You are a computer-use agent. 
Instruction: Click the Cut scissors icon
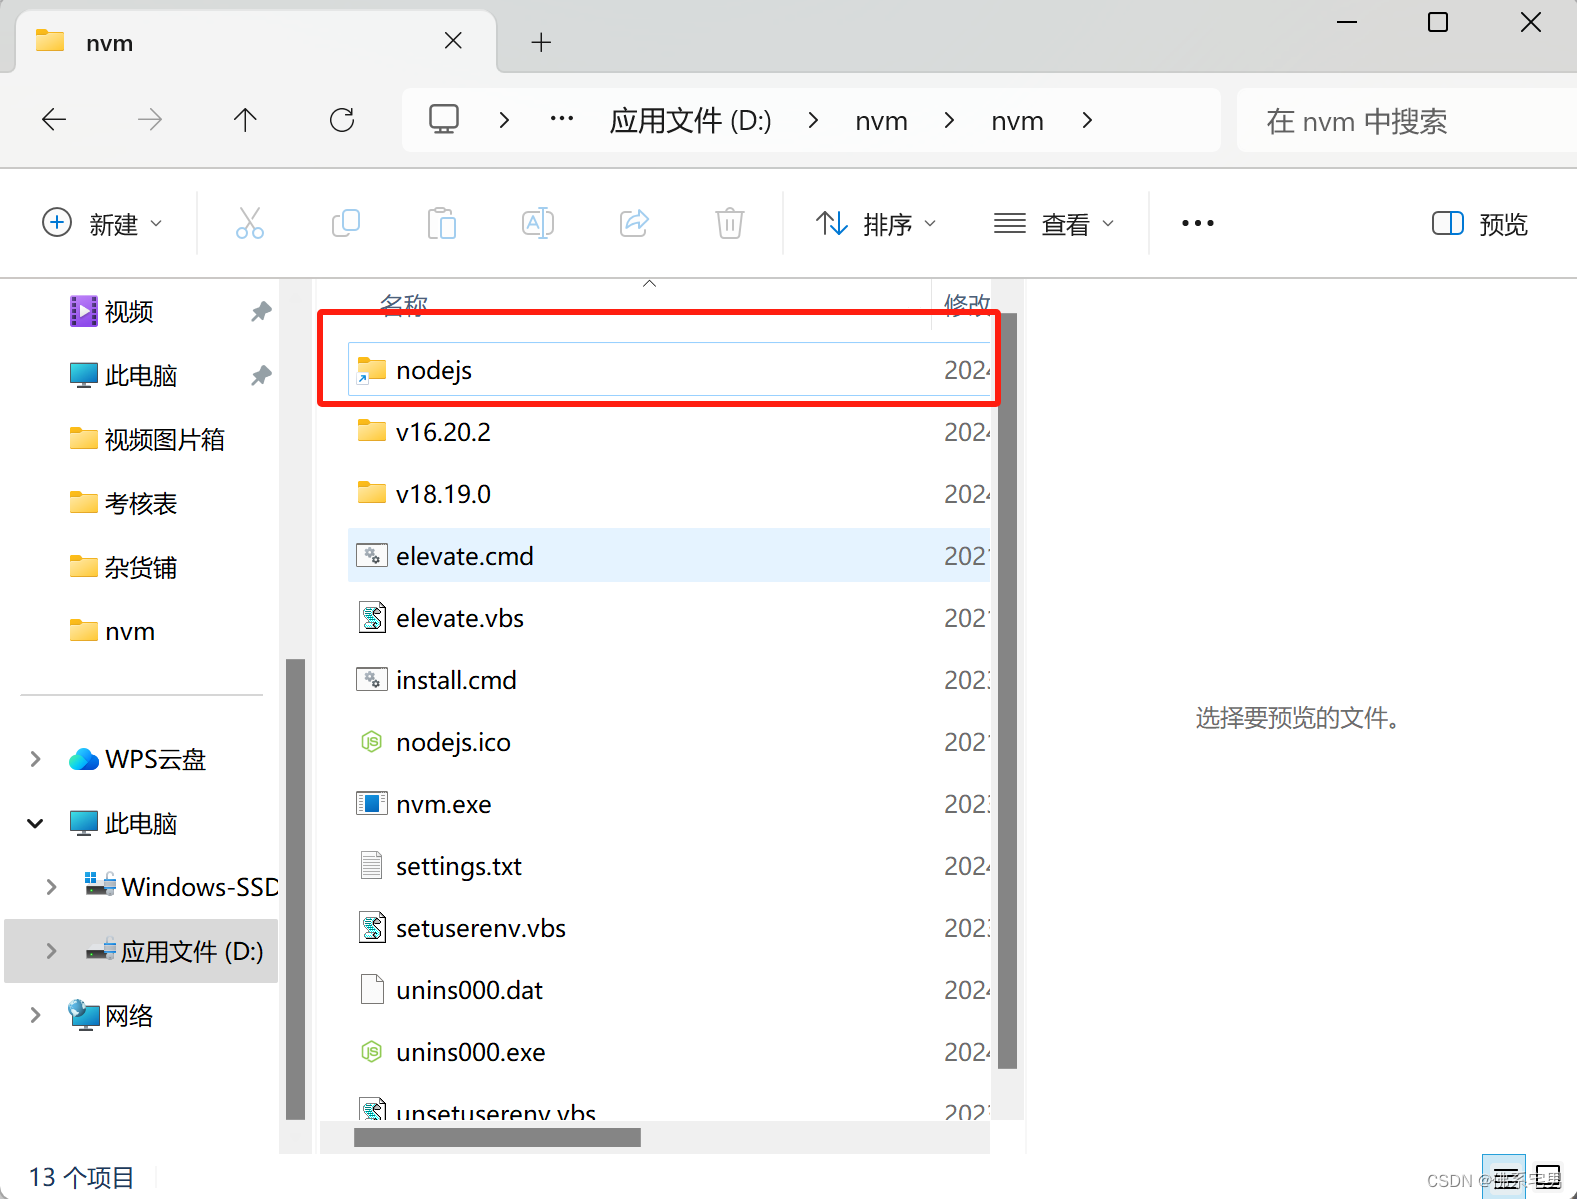click(x=249, y=223)
